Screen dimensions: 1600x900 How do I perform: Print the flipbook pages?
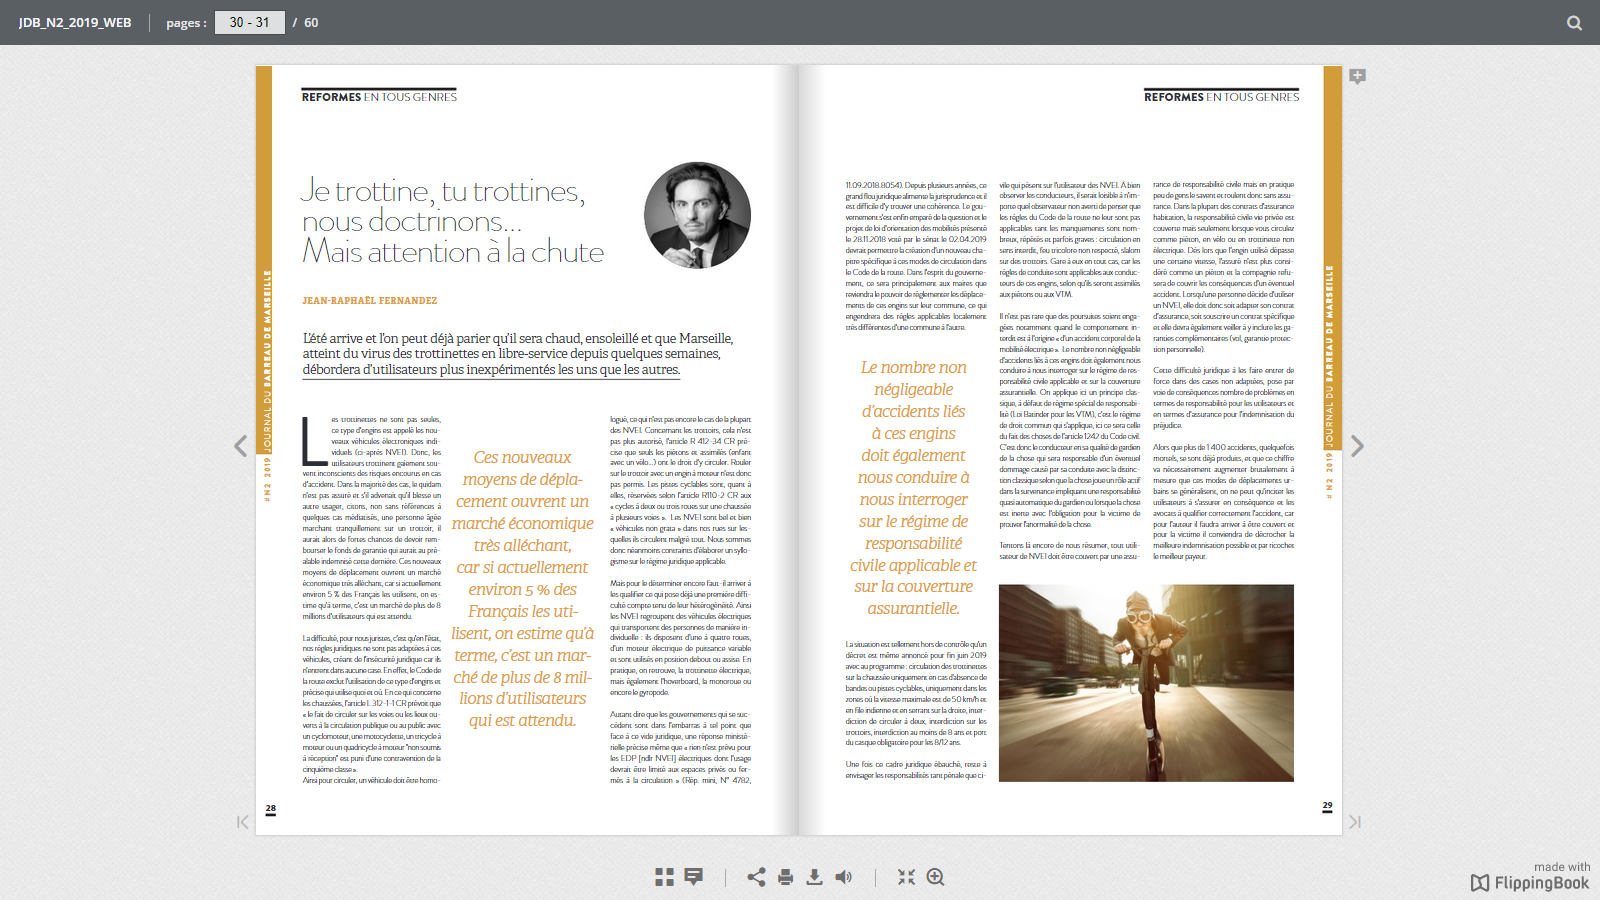tap(785, 877)
